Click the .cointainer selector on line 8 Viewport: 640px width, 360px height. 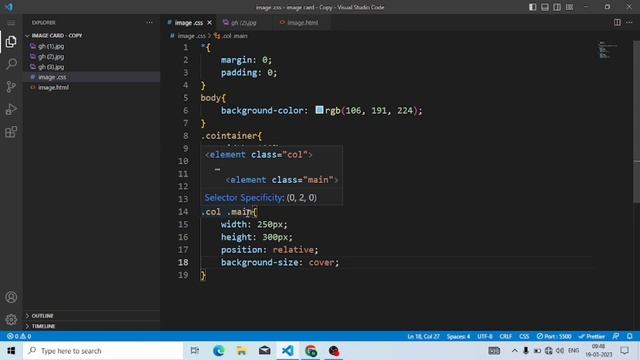tap(231, 136)
